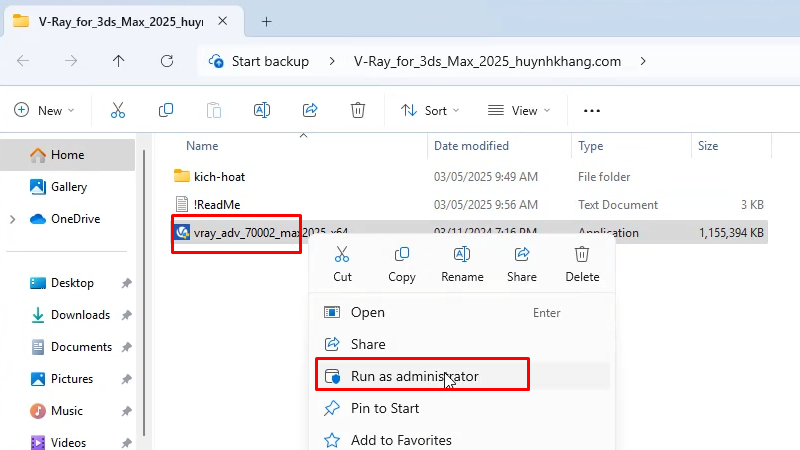Open Music in navigation pane
The width and height of the screenshot is (800, 450).
pyautogui.click(x=66, y=411)
